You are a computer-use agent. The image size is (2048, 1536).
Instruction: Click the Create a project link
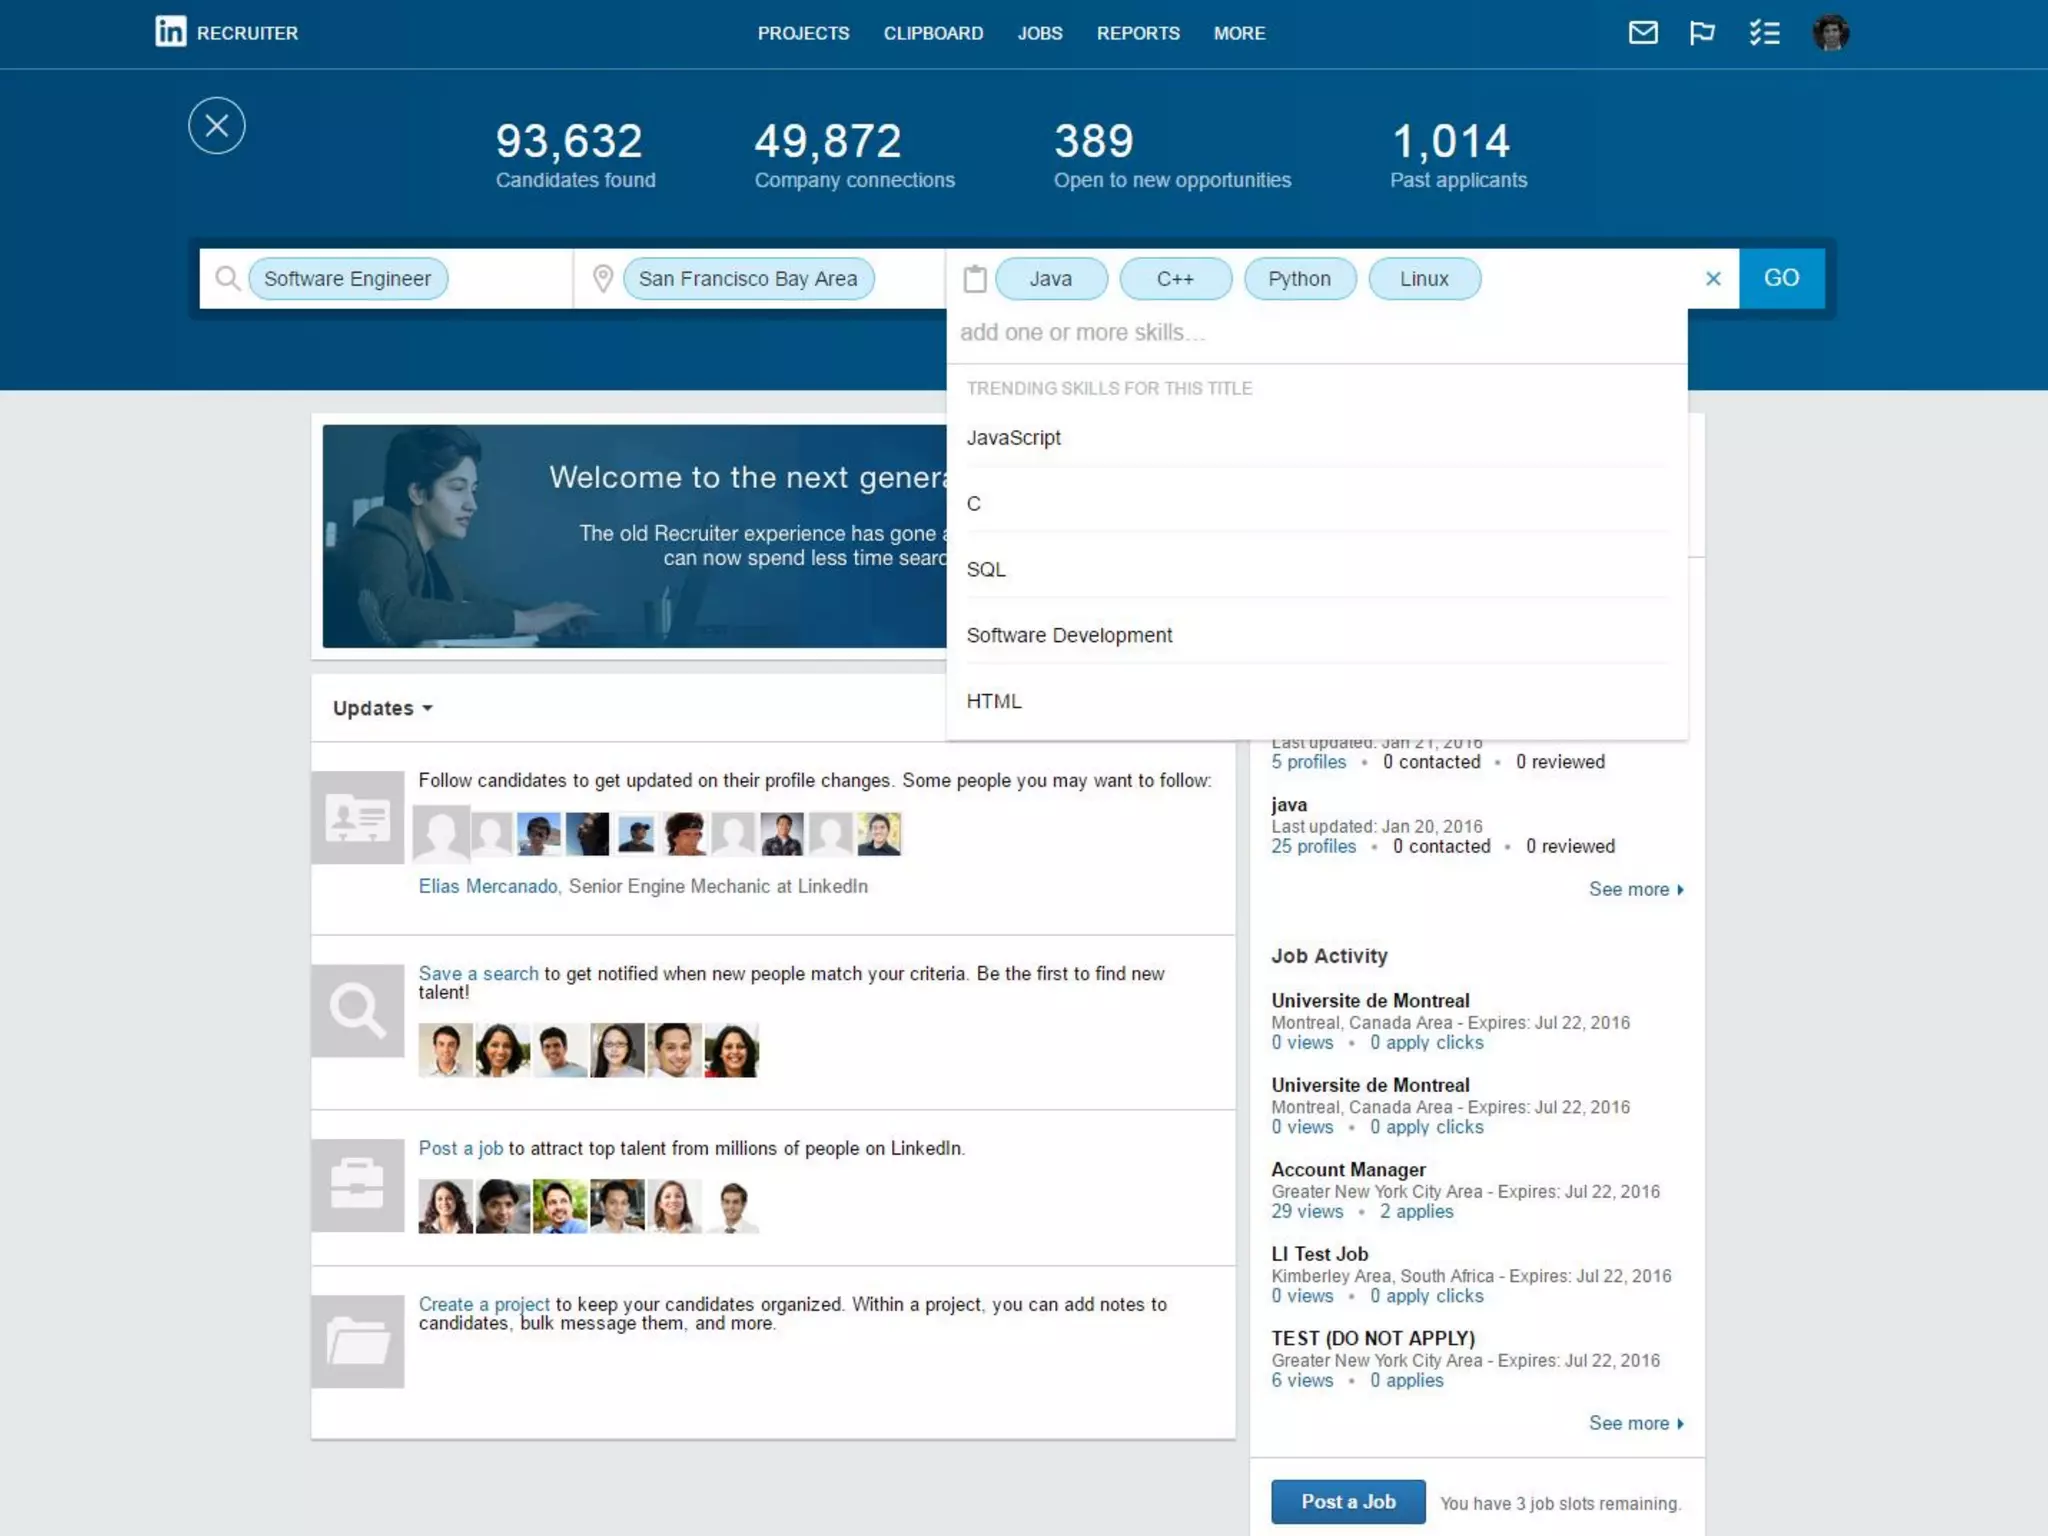click(x=484, y=1304)
